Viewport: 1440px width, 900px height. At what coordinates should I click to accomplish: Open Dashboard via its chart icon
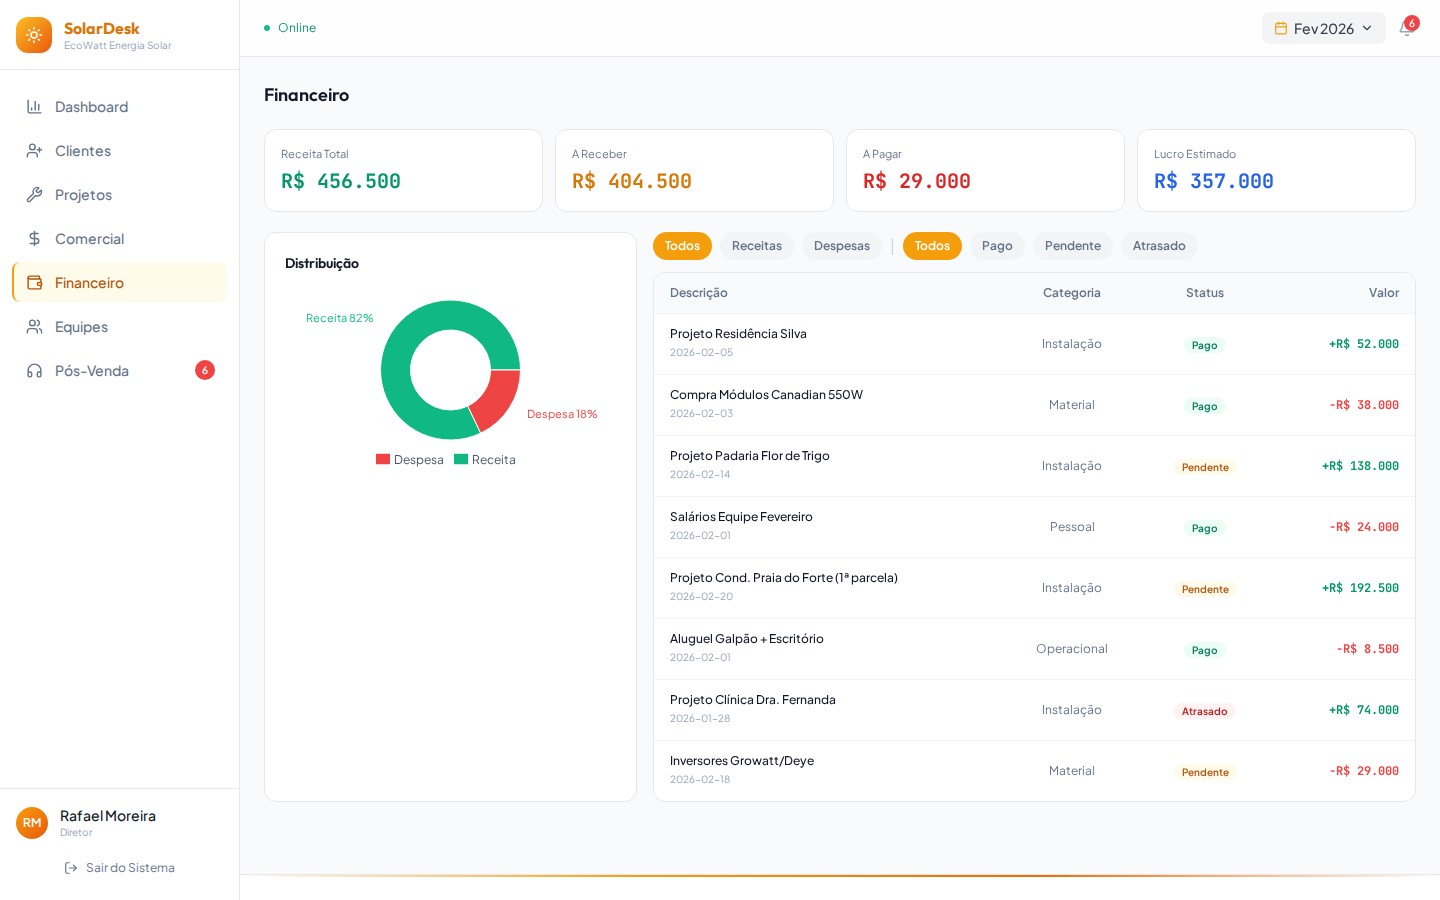(x=34, y=107)
